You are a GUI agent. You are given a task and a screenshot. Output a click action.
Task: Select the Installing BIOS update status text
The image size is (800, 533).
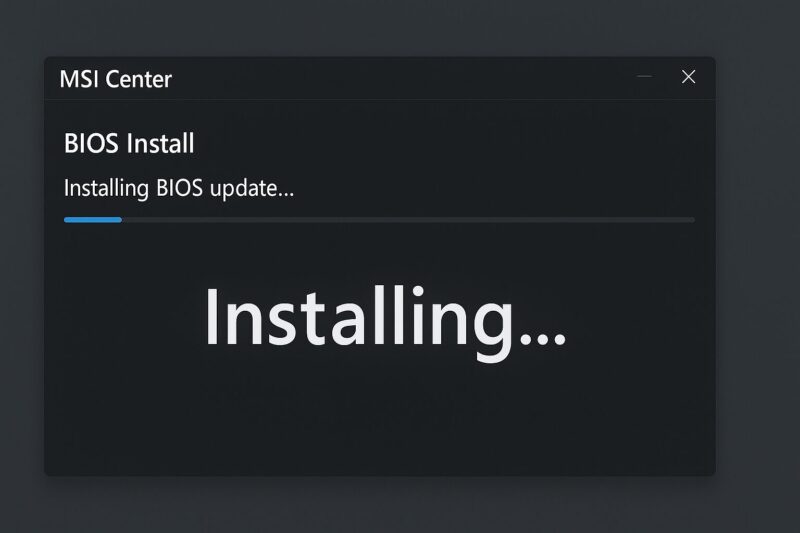coord(179,188)
